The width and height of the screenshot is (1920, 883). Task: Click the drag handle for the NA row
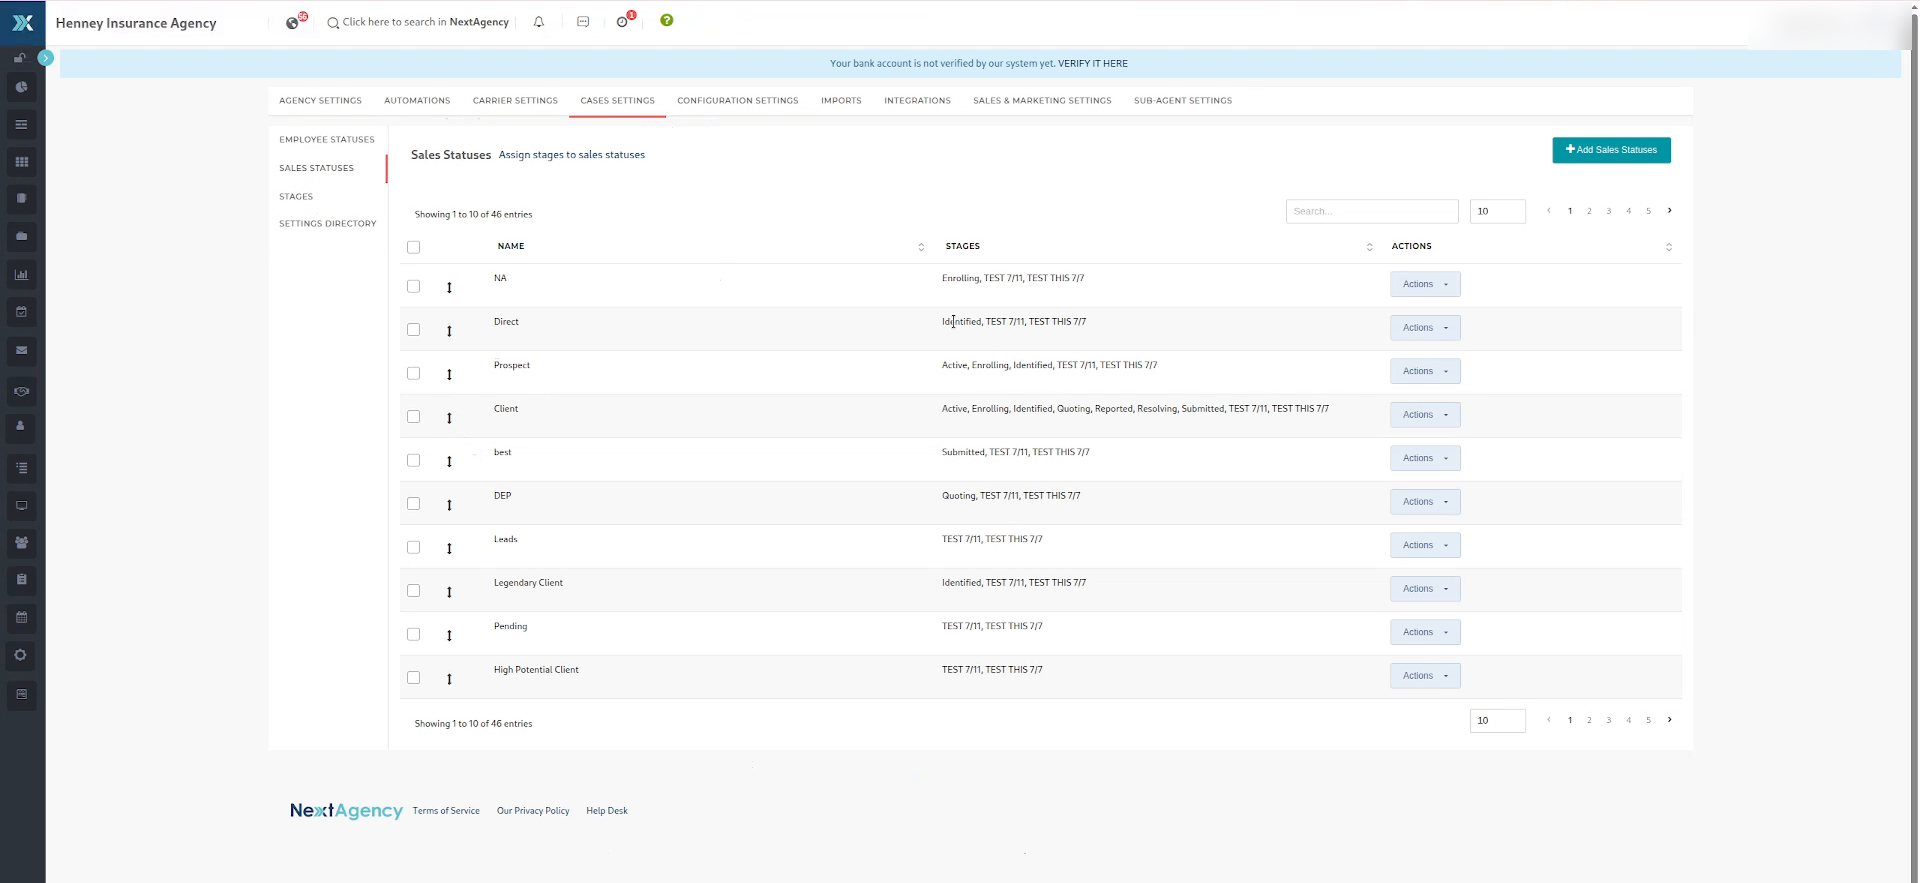449,288
